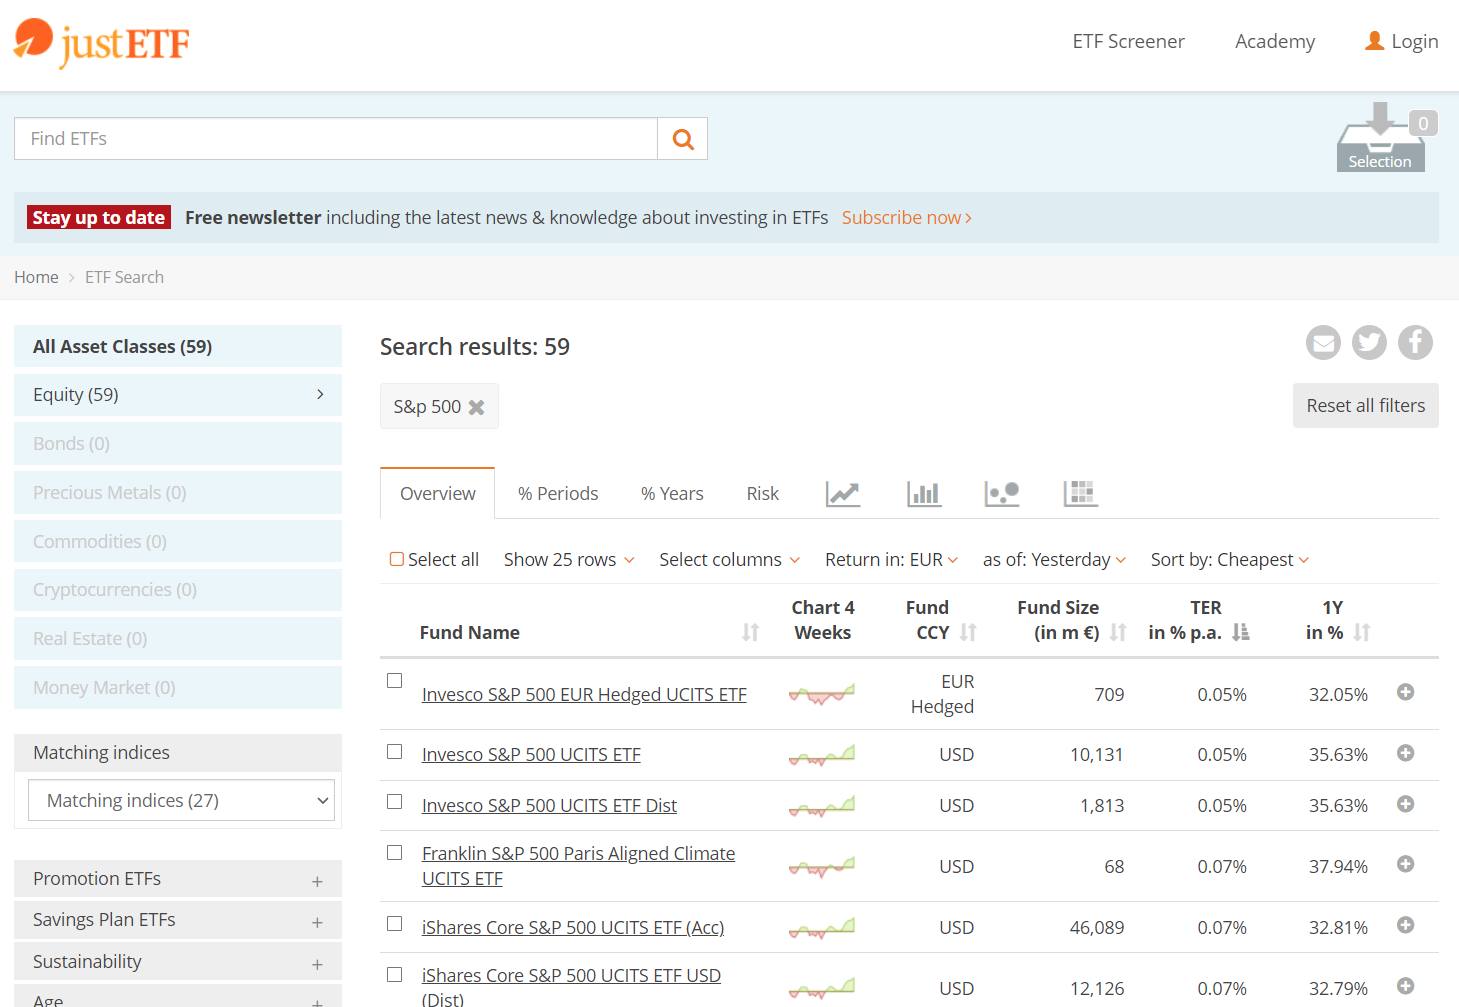Check Invesco S&P 500 UCITS ETF Dist row
The width and height of the screenshot is (1459, 1007).
395,802
